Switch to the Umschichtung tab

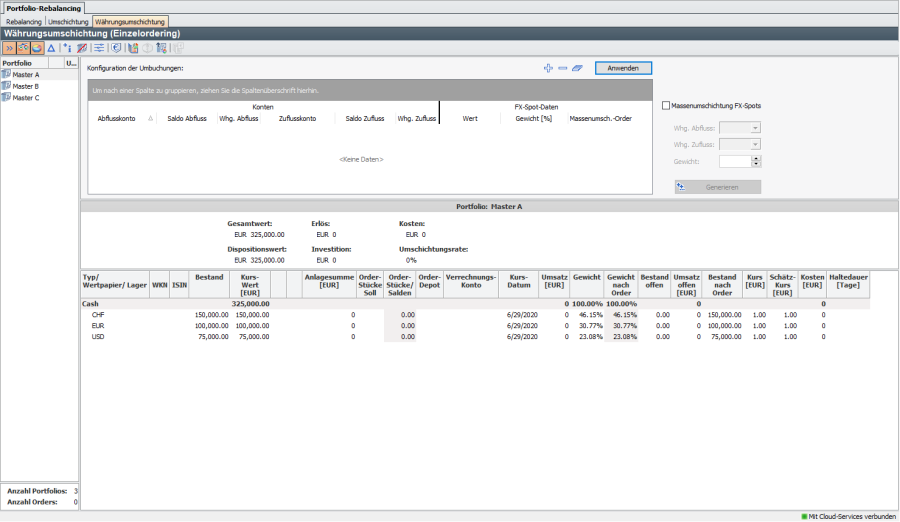pyautogui.click(x=69, y=21)
